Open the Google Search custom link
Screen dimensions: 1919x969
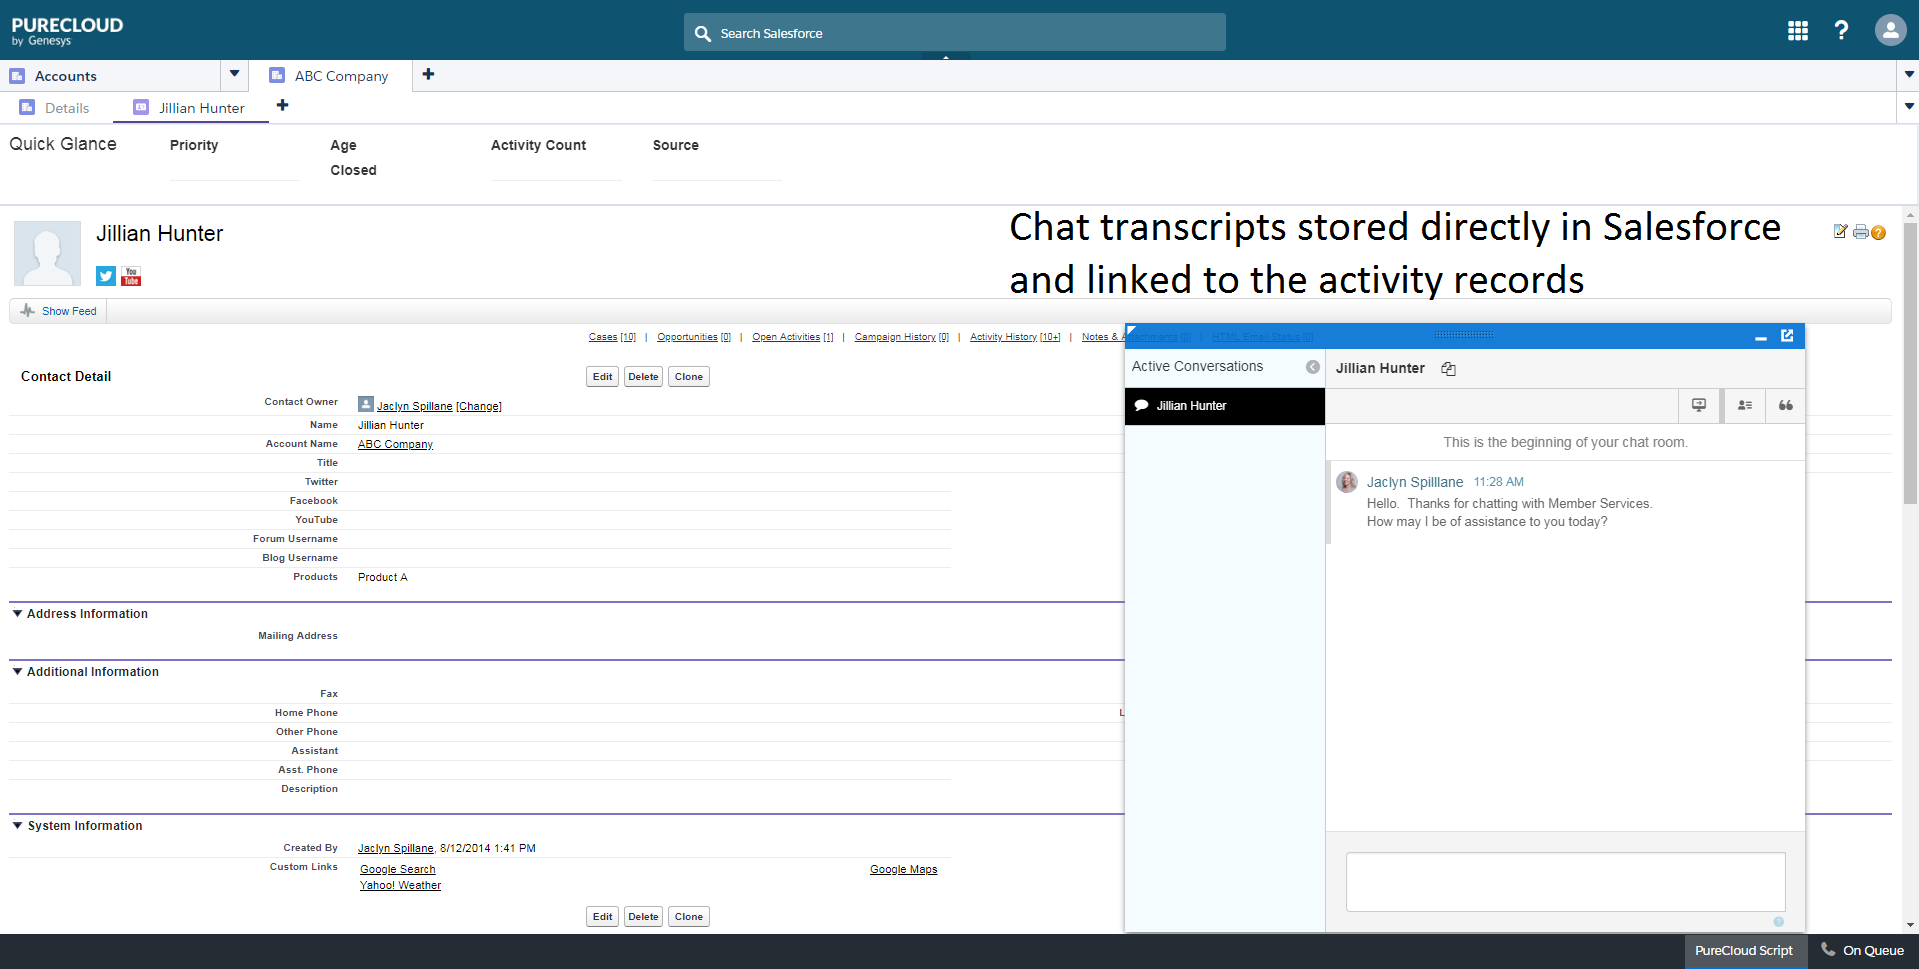[x=398, y=870]
